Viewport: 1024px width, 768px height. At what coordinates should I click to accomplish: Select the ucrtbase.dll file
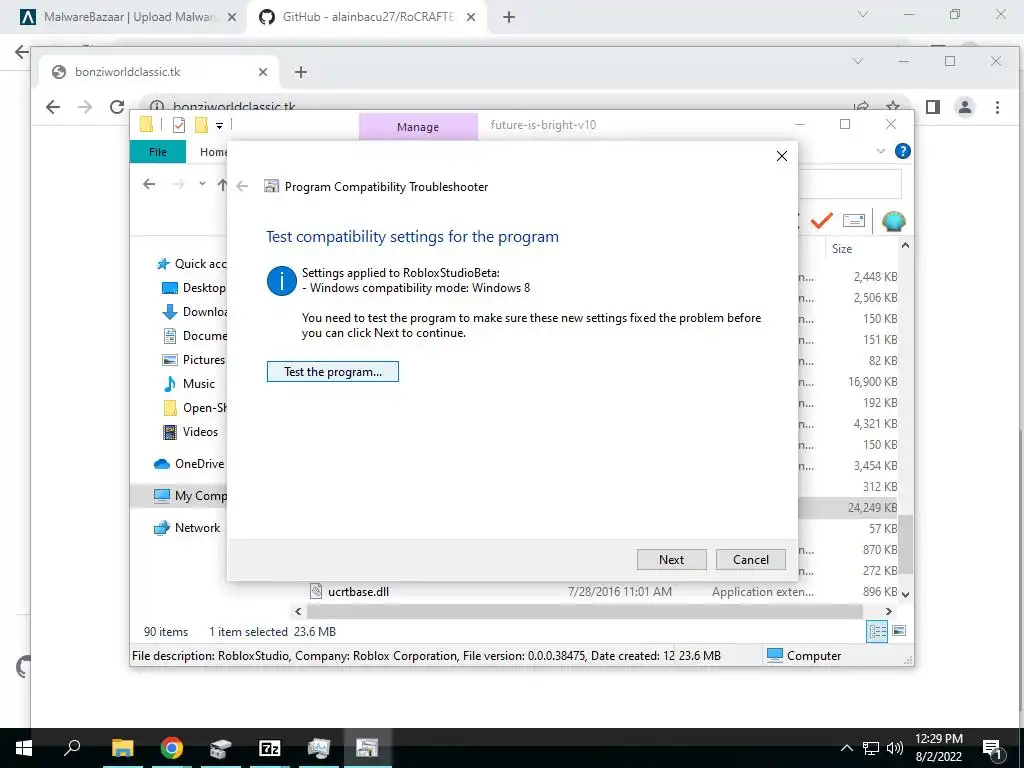[x=359, y=592]
